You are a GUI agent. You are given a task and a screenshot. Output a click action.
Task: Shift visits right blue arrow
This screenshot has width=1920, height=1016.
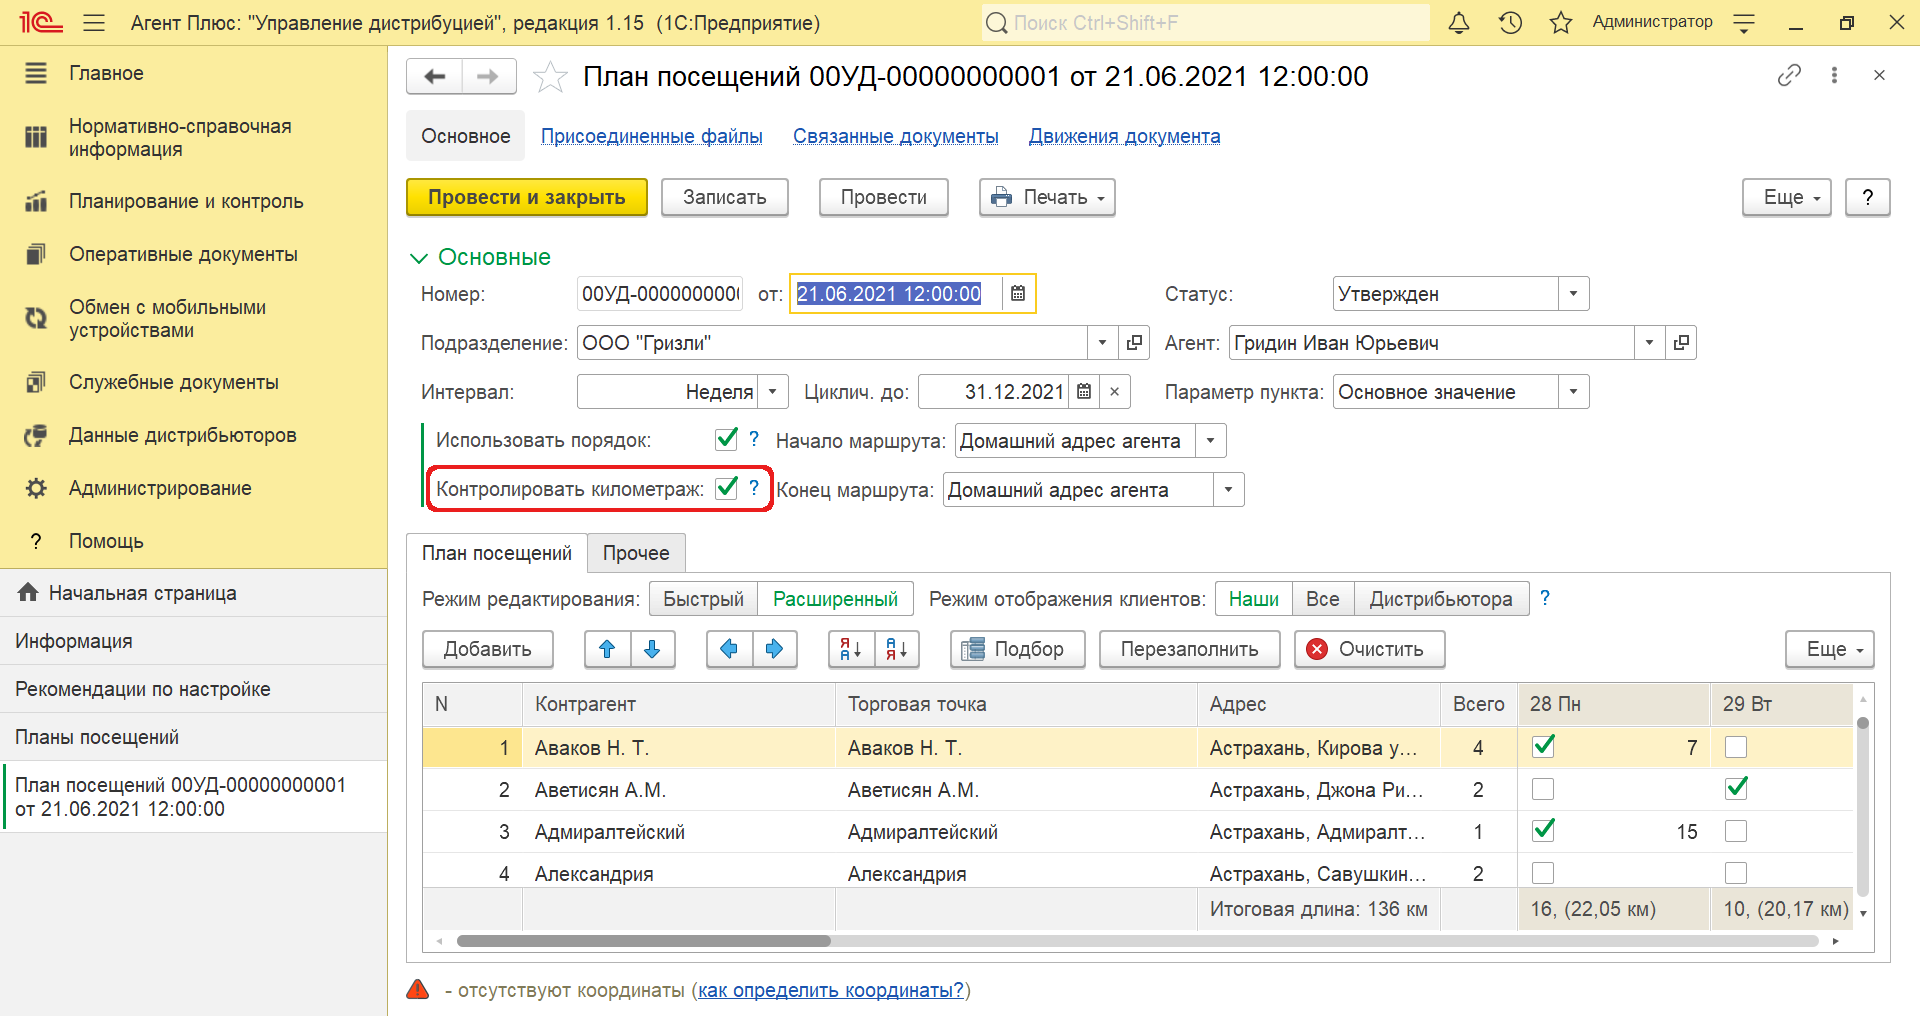(x=774, y=649)
